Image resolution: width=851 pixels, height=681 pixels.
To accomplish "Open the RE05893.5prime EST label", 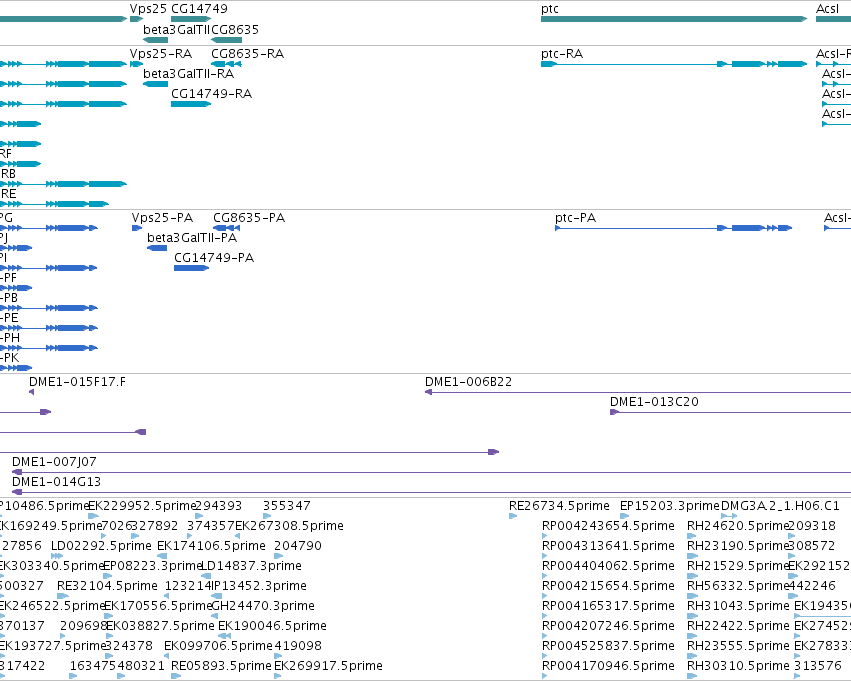I will [221, 666].
